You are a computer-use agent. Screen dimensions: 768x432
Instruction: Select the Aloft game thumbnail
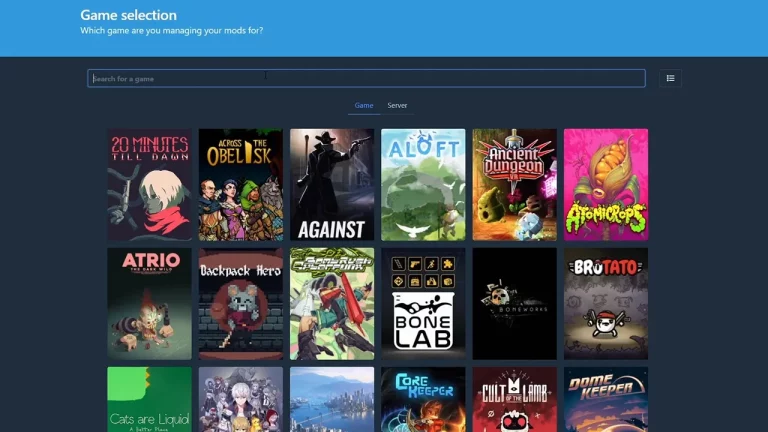pyautogui.click(x=423, y=184)
